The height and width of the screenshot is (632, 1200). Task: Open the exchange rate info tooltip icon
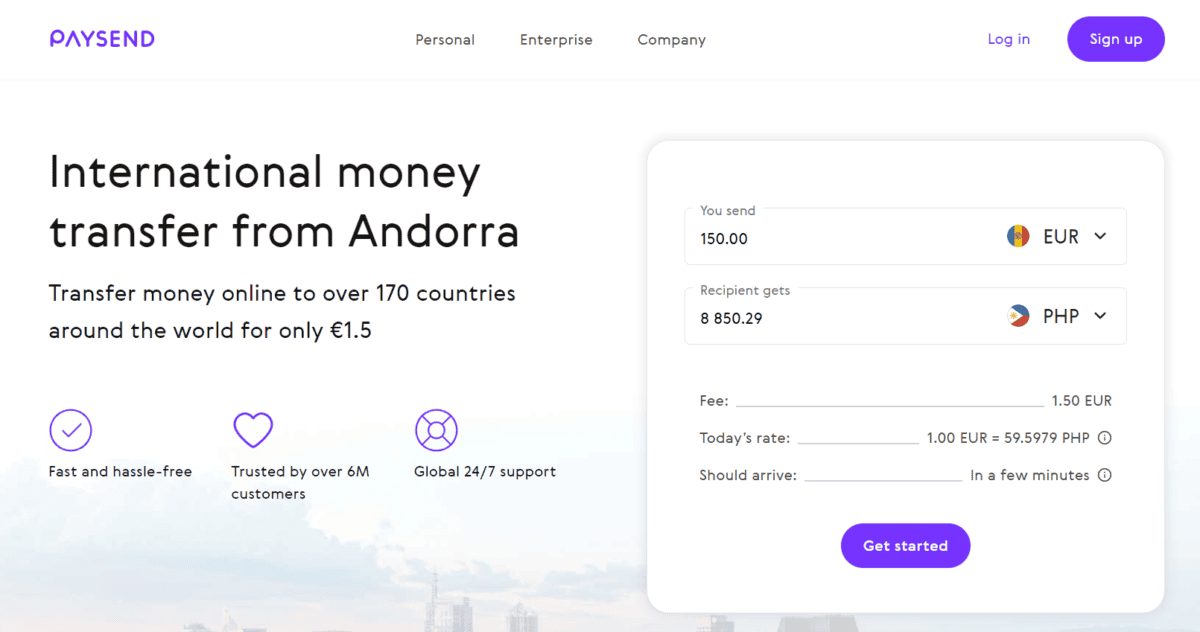(x=1104, y=437)
